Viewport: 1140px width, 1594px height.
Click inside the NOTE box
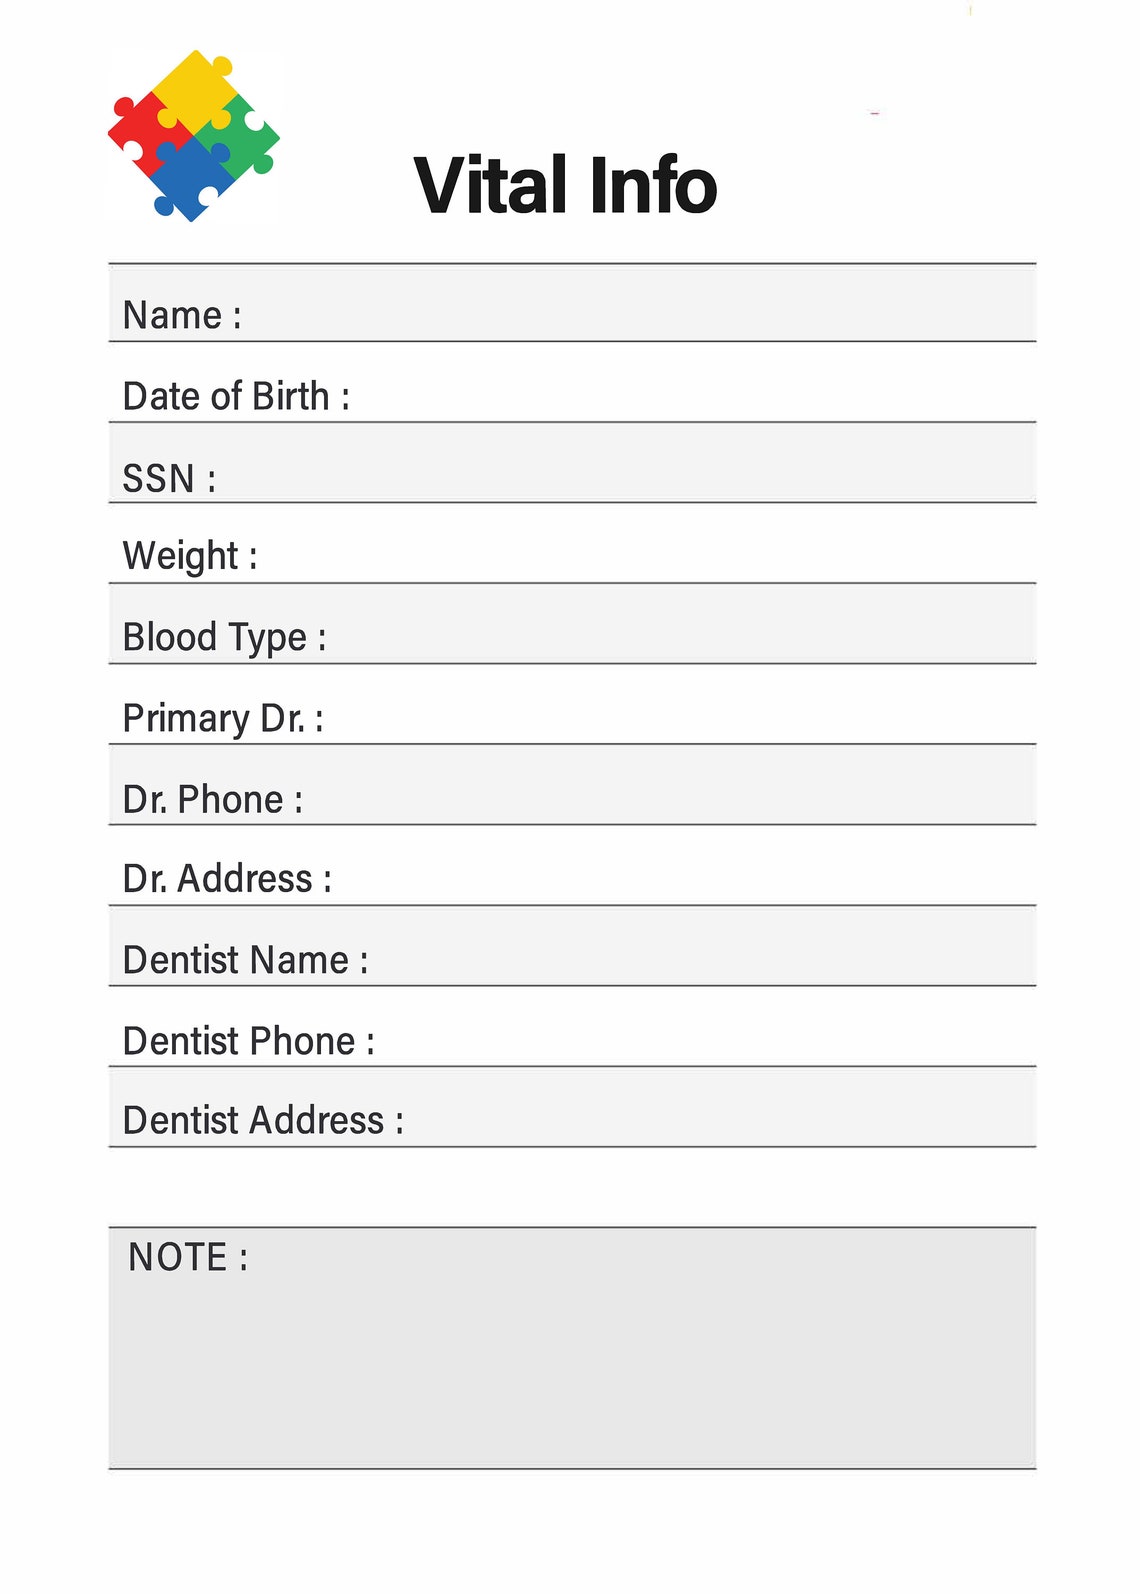point(572,1348)
